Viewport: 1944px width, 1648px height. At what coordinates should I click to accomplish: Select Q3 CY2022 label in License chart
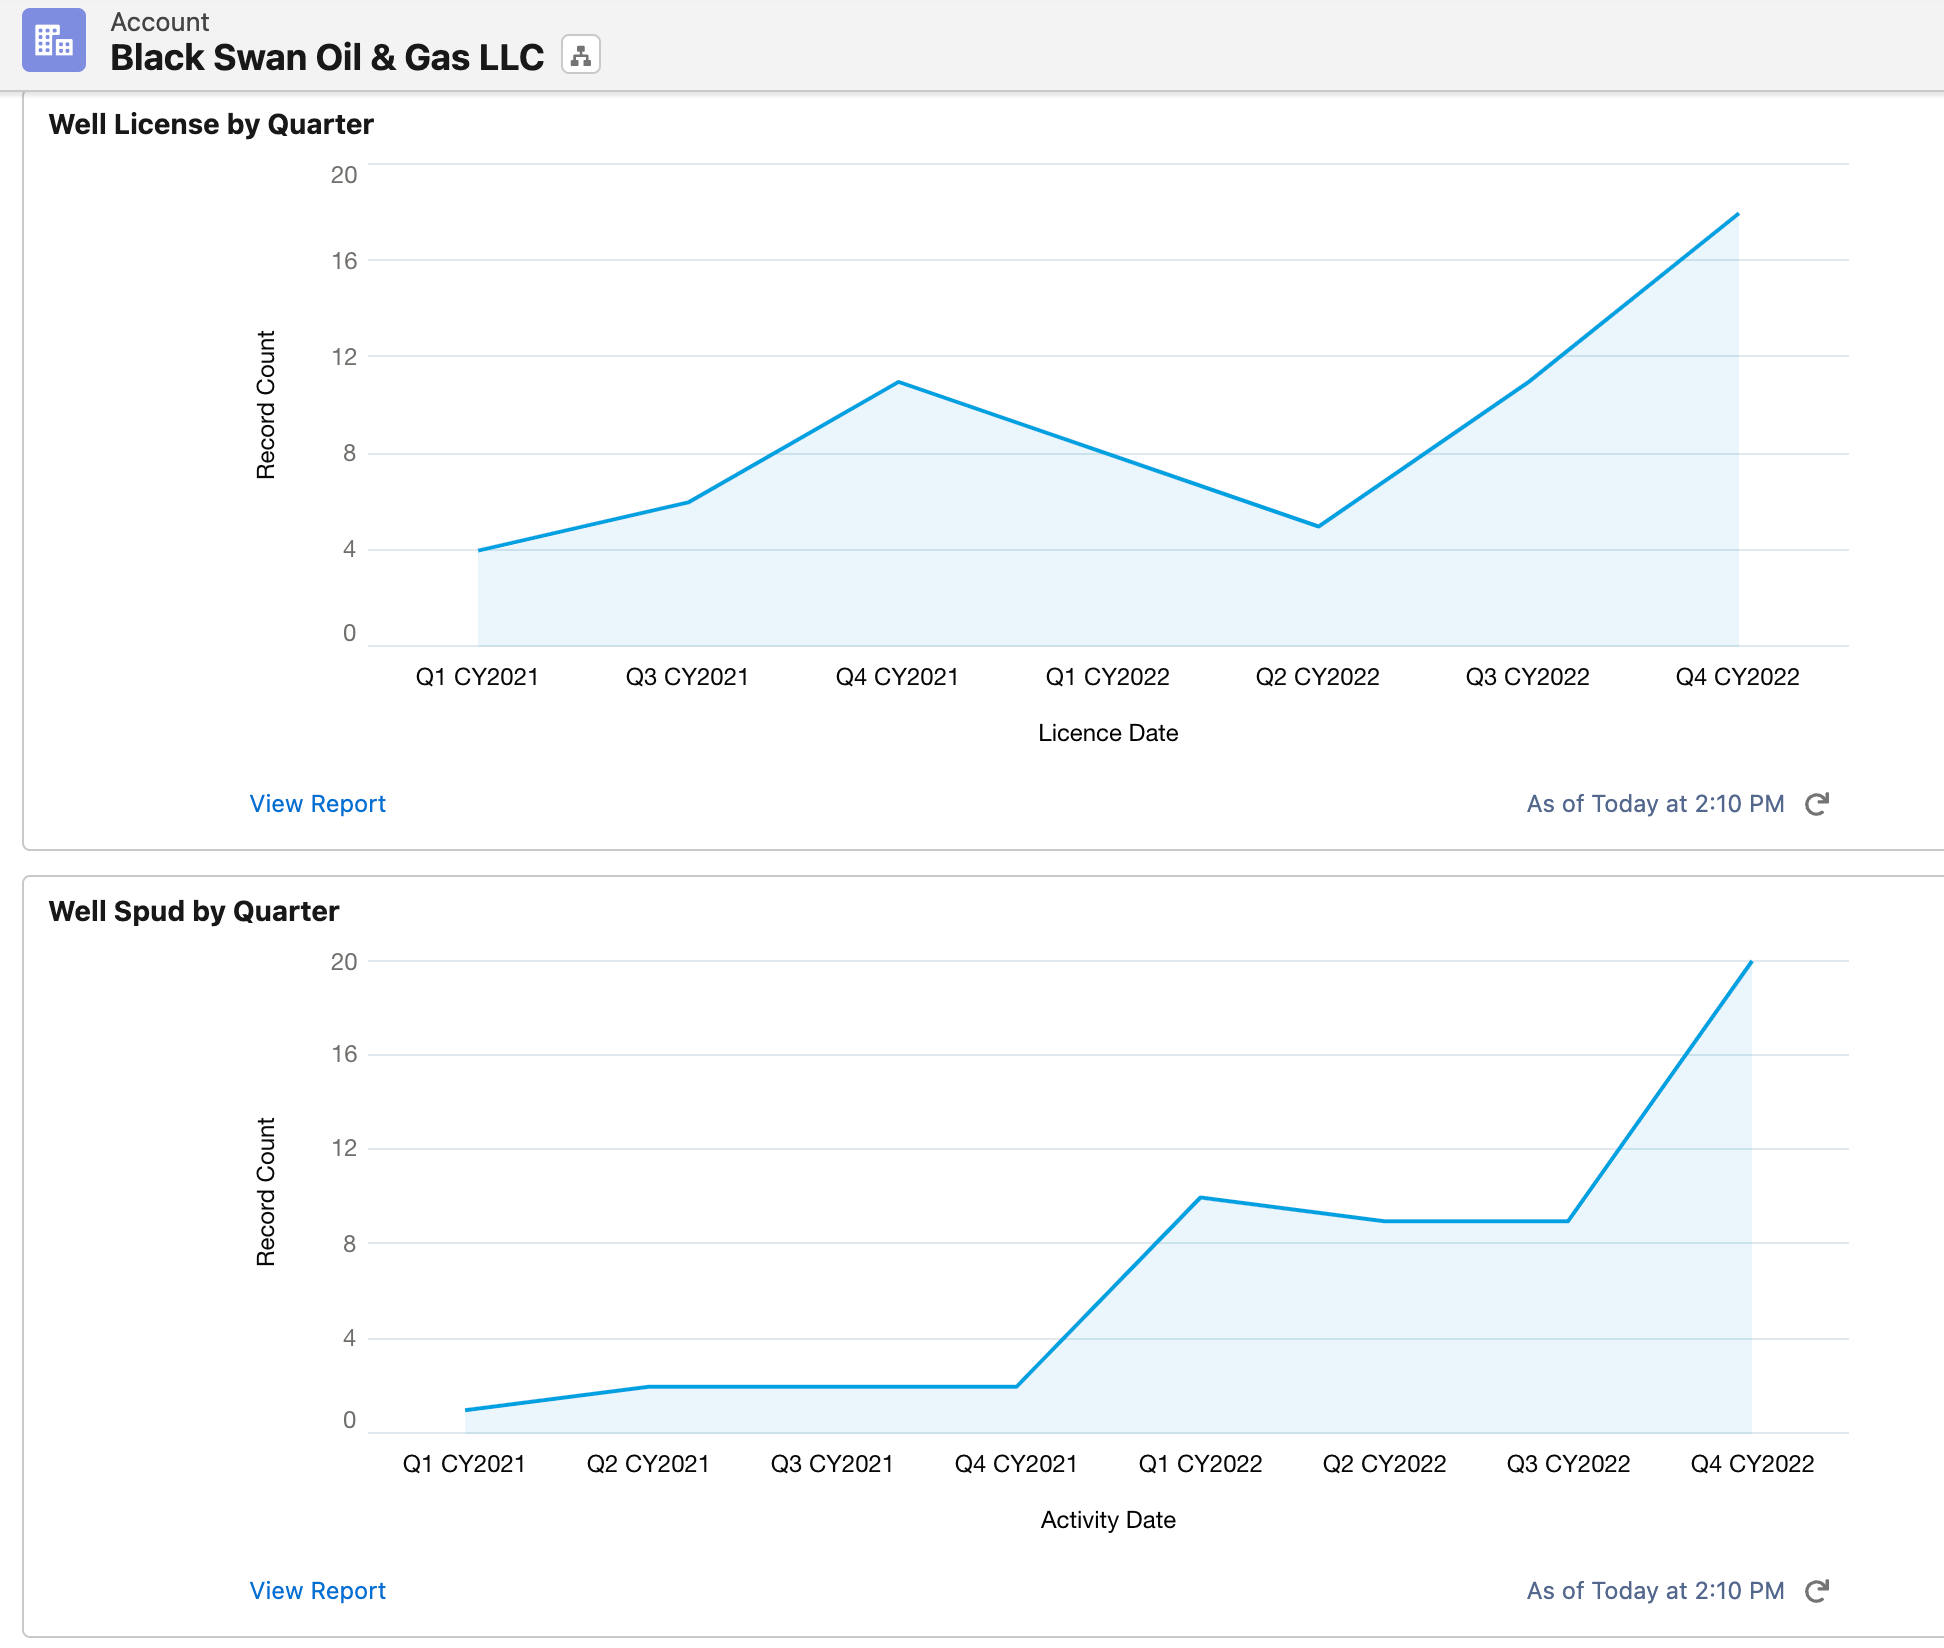pyautogui.click(x=1527, y=677)
